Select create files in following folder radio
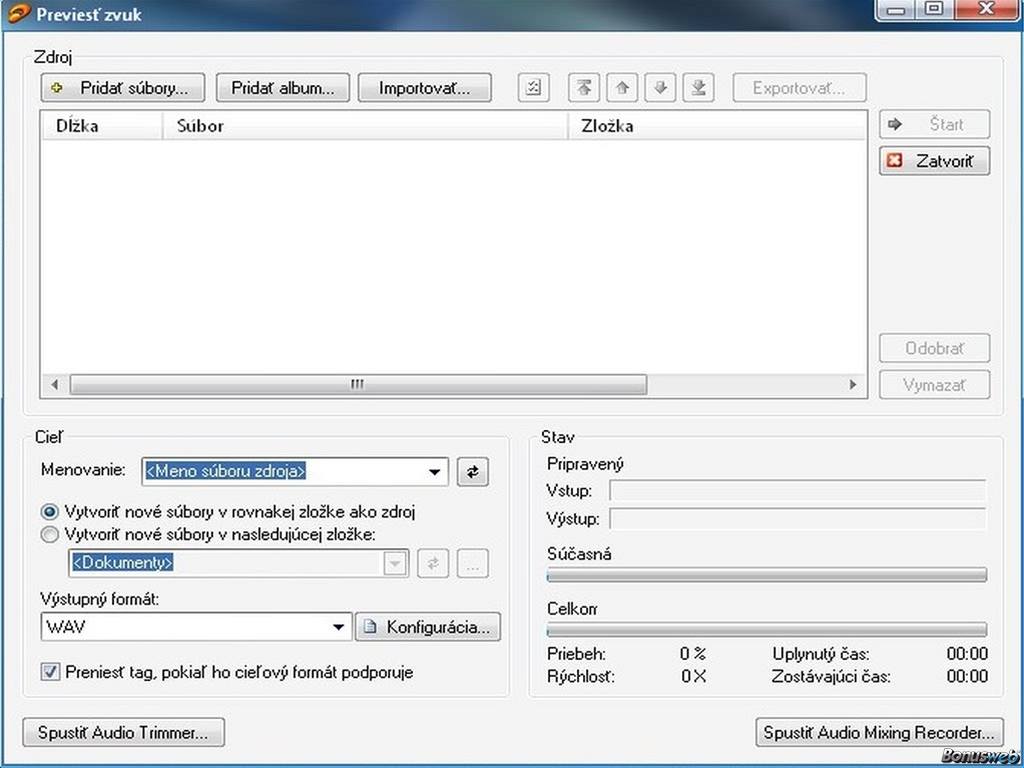1024x768 pixels. [x=50, y=535]
